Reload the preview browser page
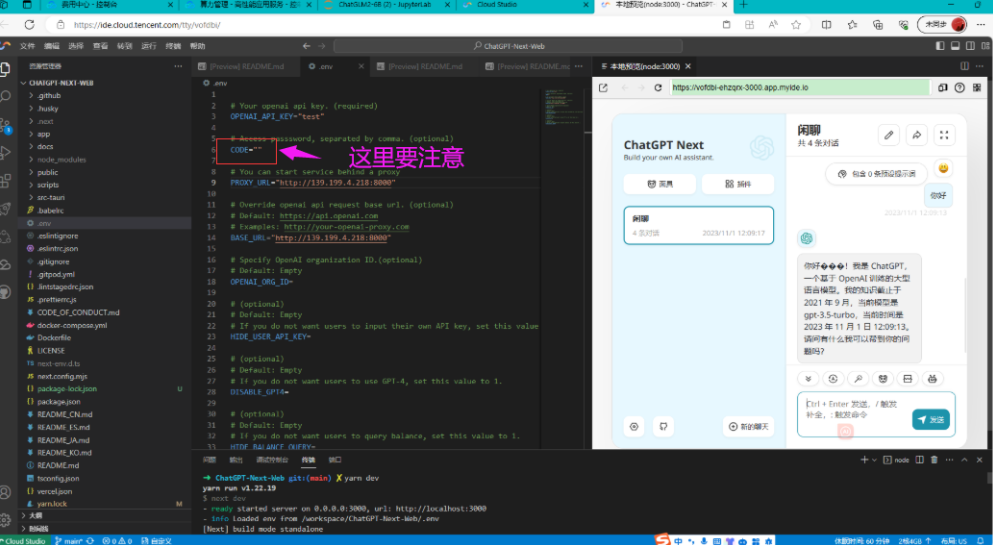993x545 pixels. pos(658,87)
